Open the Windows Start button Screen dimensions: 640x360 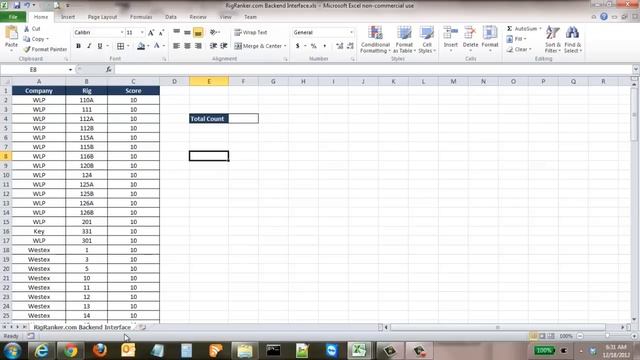click(13, 351)
